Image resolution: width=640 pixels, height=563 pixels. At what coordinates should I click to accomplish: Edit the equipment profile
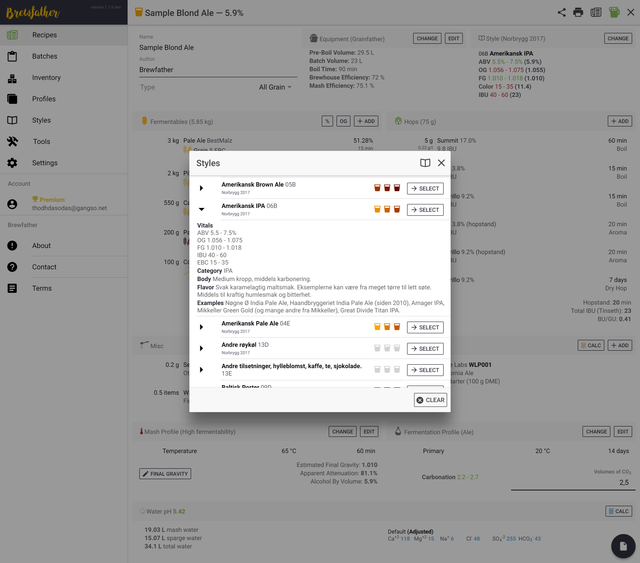coord(453,38)
